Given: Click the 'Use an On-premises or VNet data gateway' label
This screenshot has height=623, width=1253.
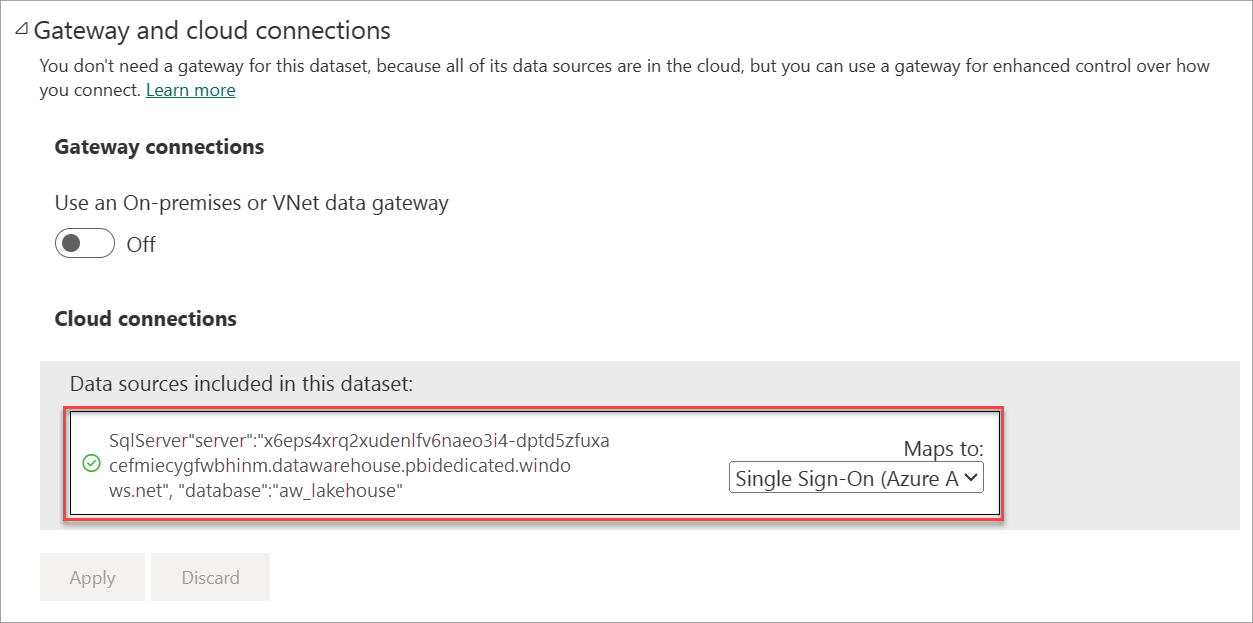Looking at the screenshot, I should point(251,203).
